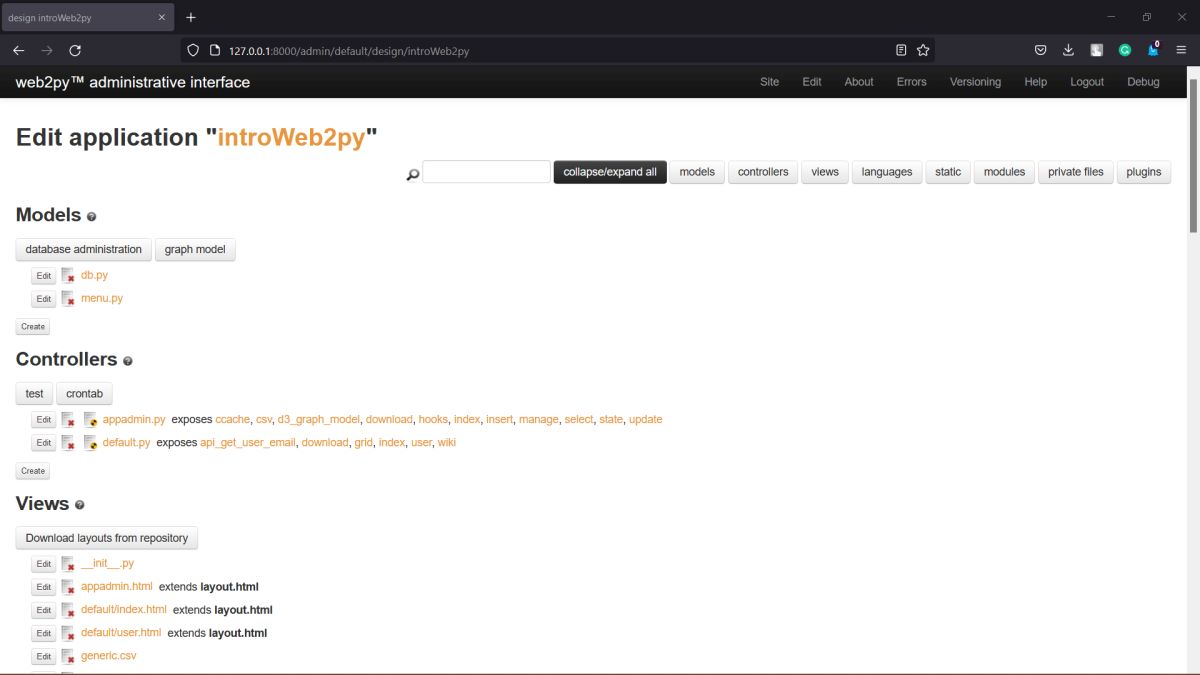This screenshot has height=675, width=1200.
Task: Click the delete icon beside menu.py
Action: click(68, 298)
